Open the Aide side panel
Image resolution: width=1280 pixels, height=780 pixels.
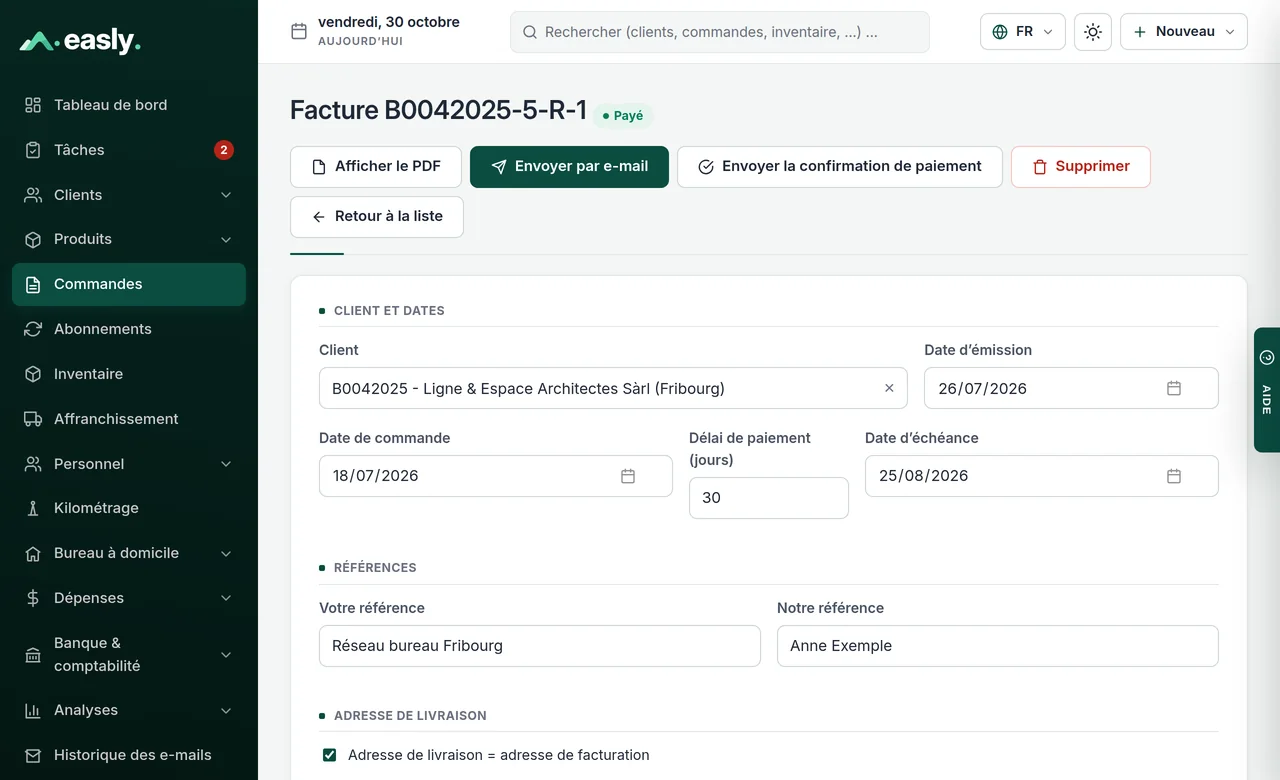point(1267,390)
